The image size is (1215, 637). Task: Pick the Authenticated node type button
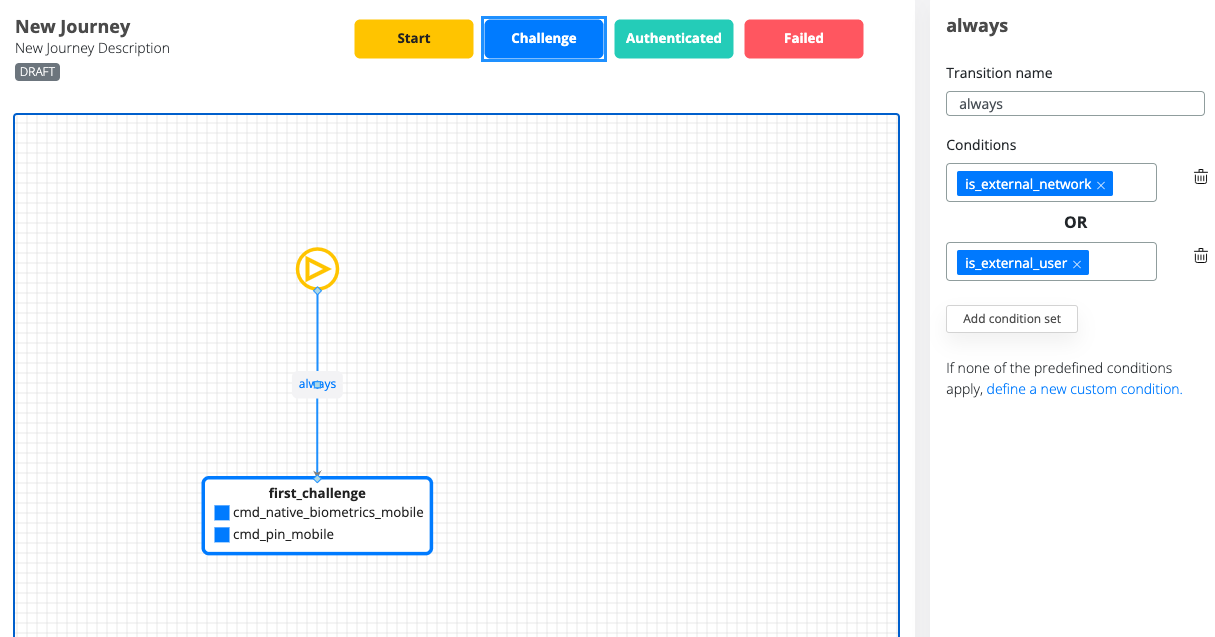(x=673, y=39)
